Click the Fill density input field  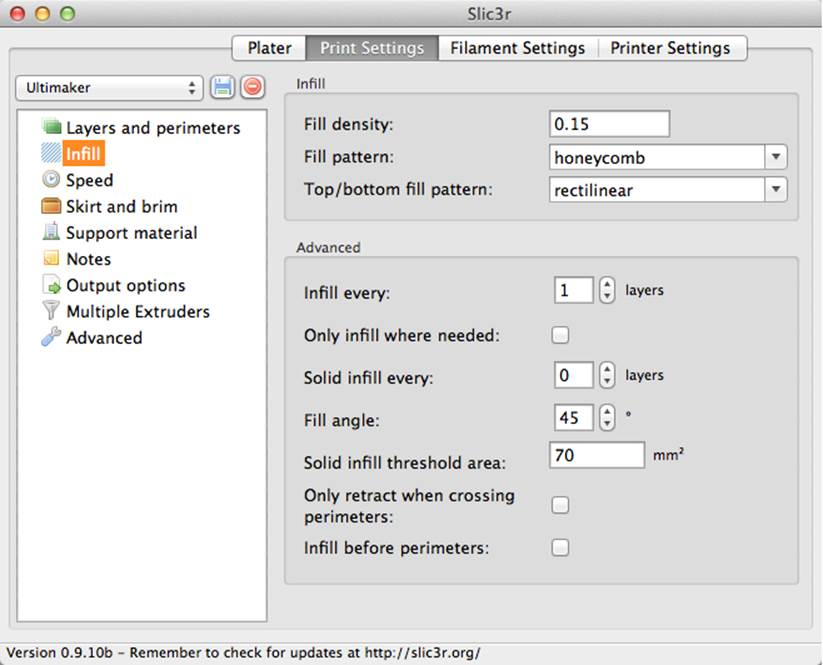click(609, 124)
